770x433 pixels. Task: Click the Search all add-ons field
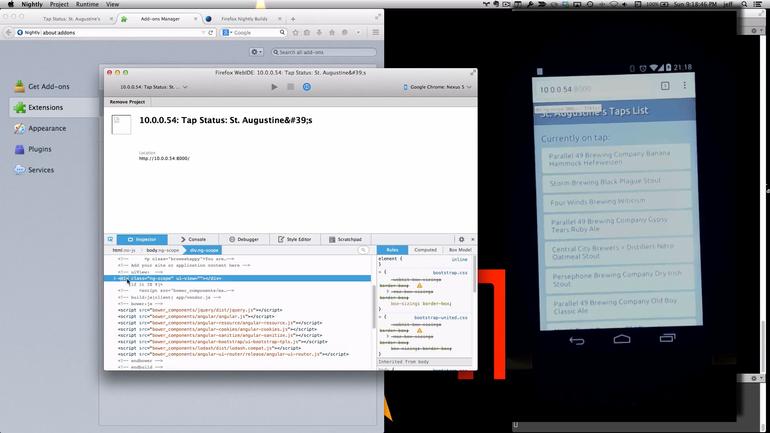pyautogui.click(x=323, y=52)
